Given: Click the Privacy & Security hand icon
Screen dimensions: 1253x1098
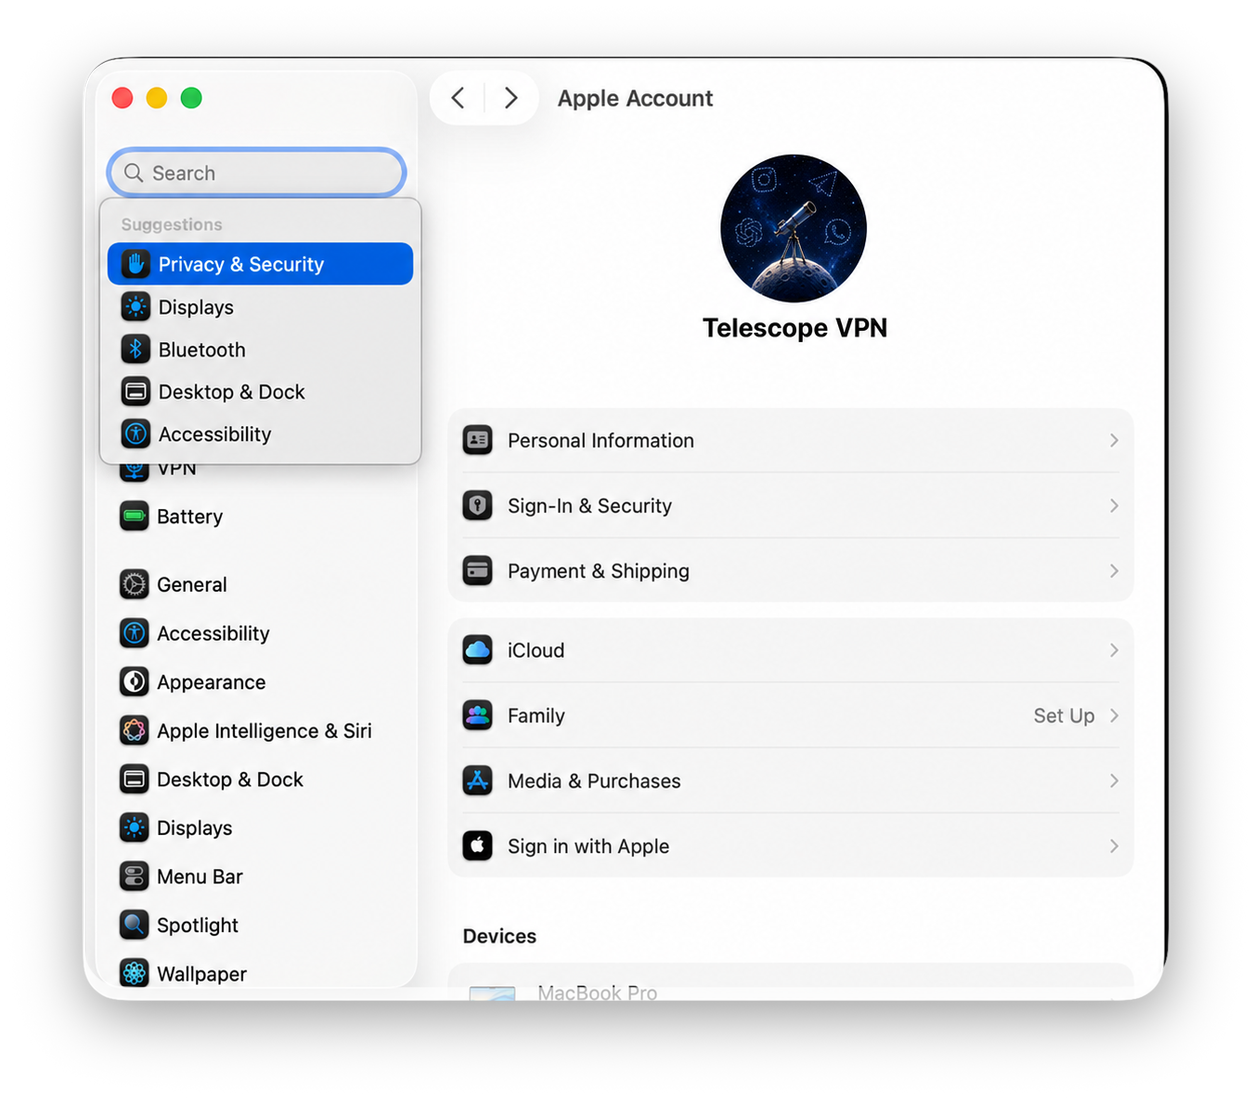Looking at the screenshot, I should coord(136,264).
